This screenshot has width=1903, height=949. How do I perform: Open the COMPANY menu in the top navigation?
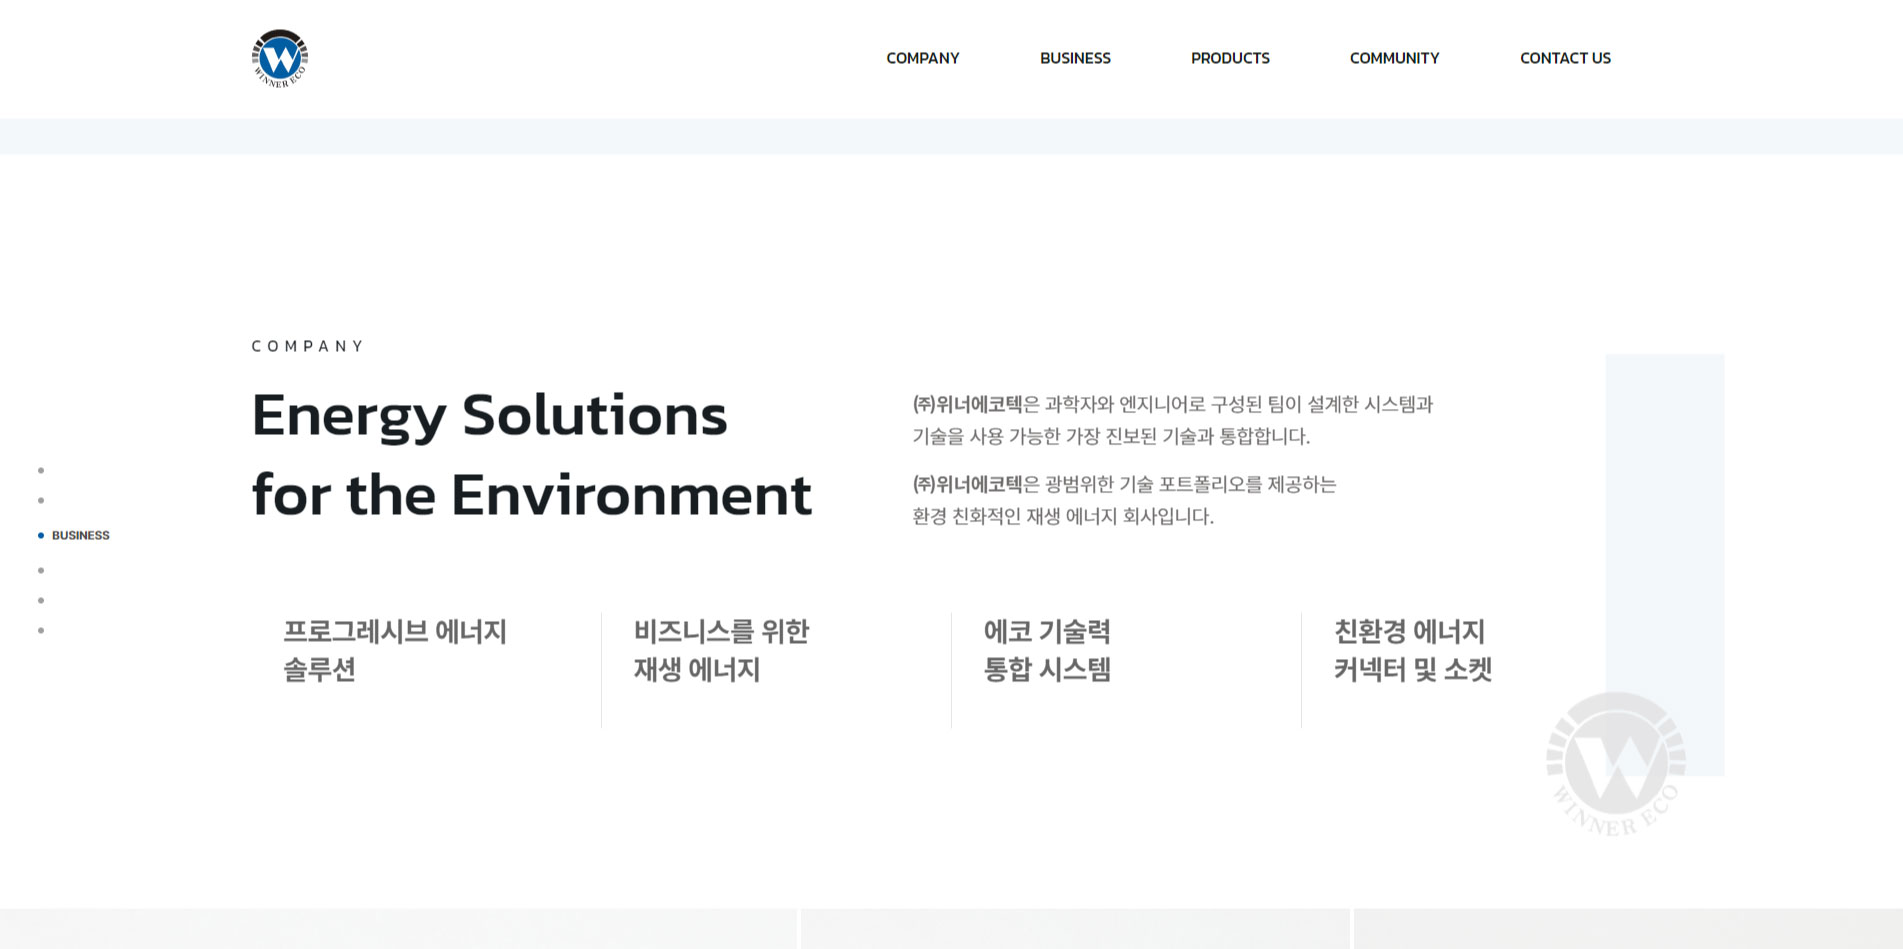(922, 58)
